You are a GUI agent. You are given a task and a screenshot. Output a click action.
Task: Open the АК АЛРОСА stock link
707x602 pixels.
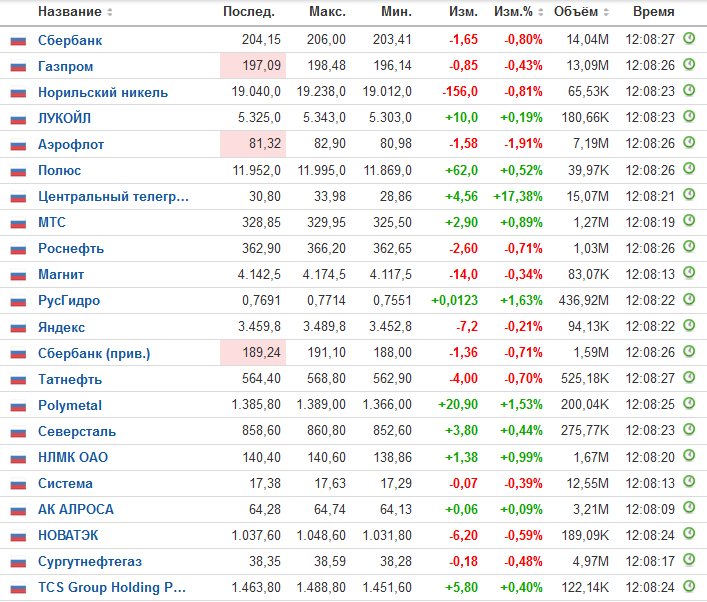pos(76,510)
